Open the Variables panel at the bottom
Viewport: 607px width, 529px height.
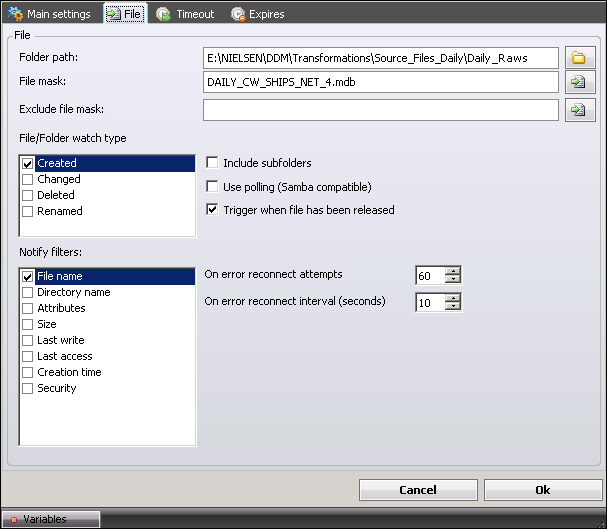click(50, 519)
